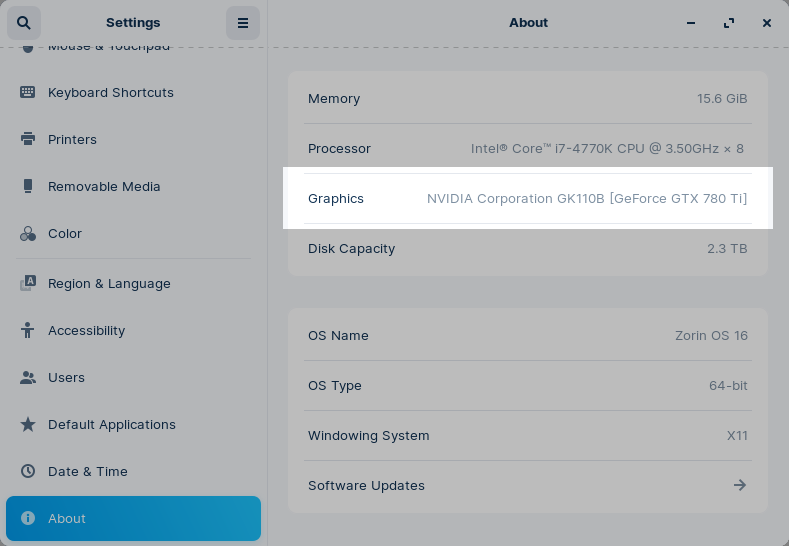The width and height of the screenshot is (789, 546).
Task: Click the Region & Language icon
Action: (28, 283)
